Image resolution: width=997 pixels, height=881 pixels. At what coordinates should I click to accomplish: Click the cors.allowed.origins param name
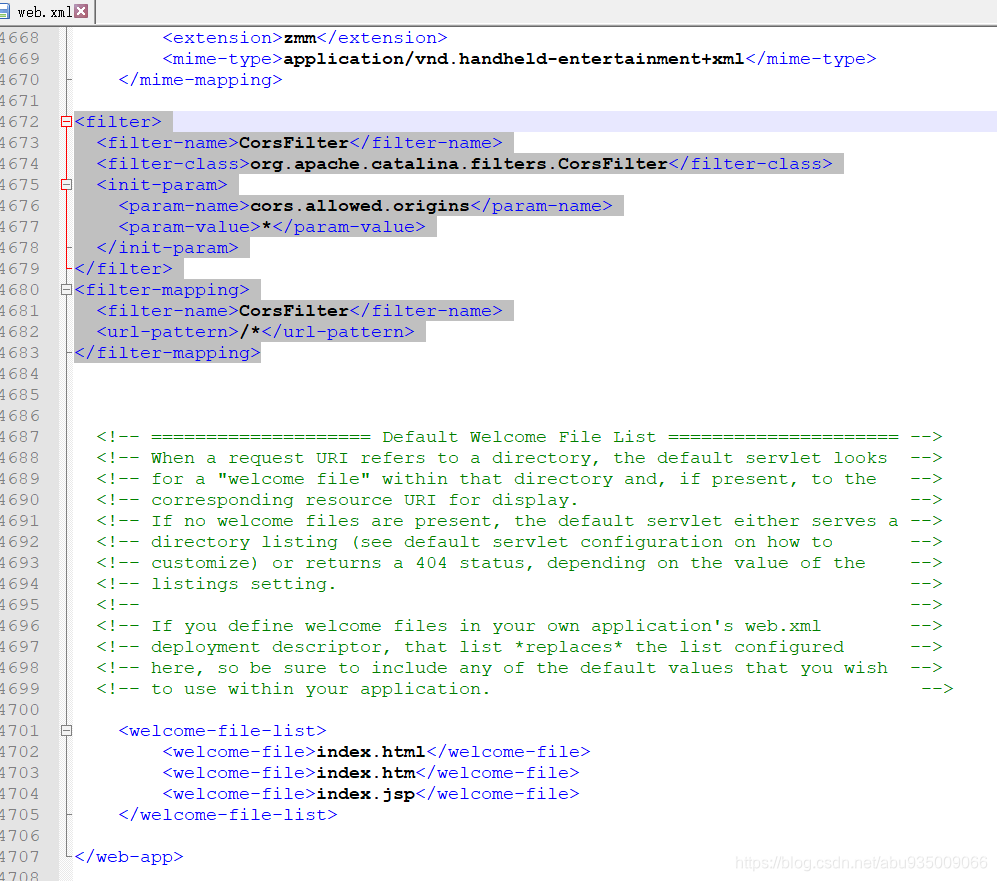(x=359, y=206)
